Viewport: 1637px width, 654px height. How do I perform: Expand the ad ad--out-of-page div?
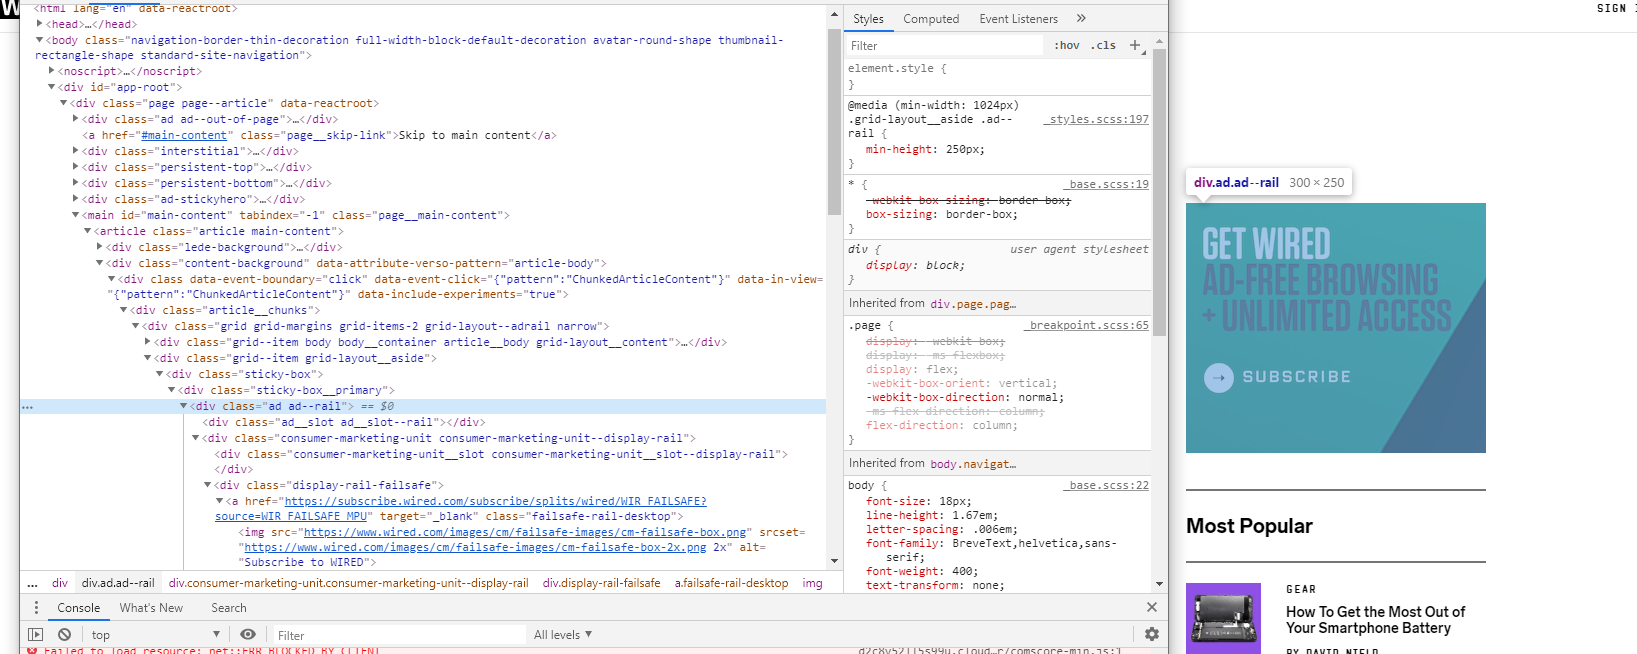[x=76, y=119]
